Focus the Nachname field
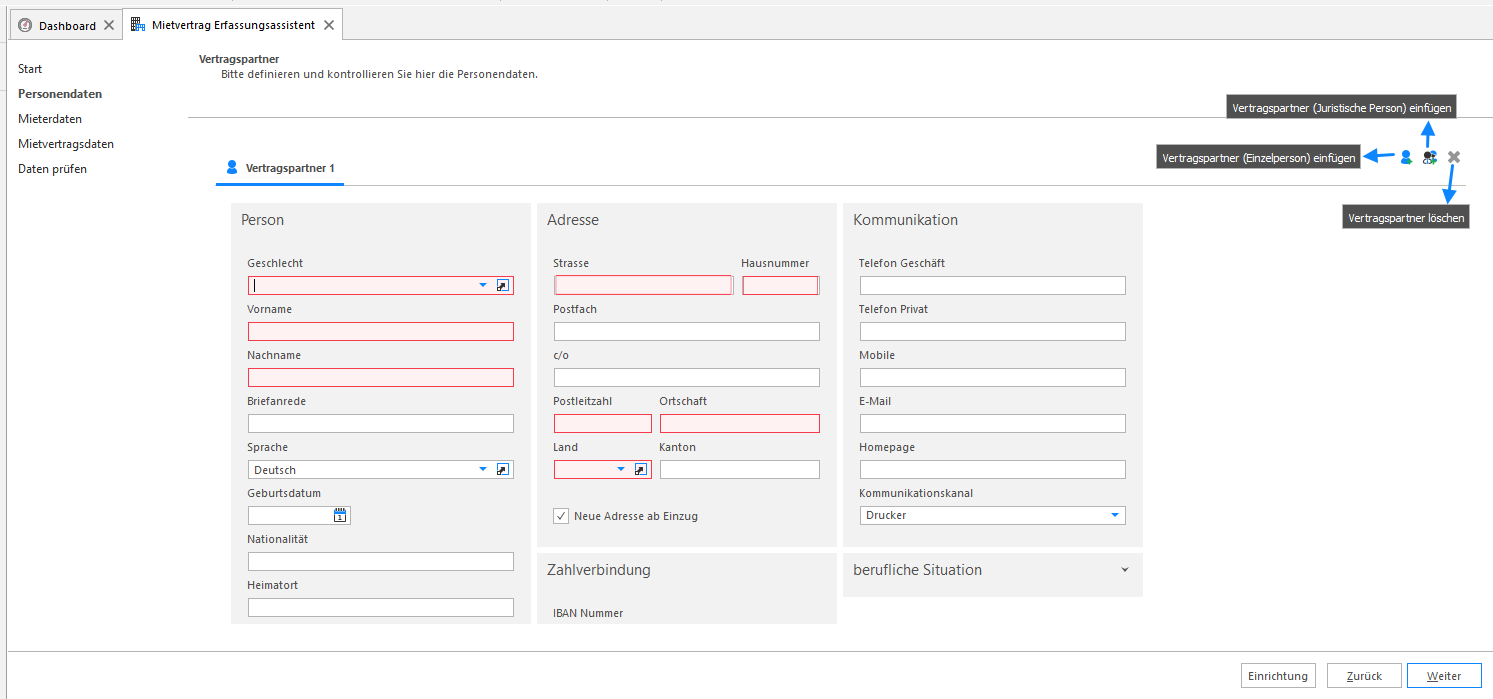The height and width of the screenshot is (699, 1493). click(x=381, y=377)
